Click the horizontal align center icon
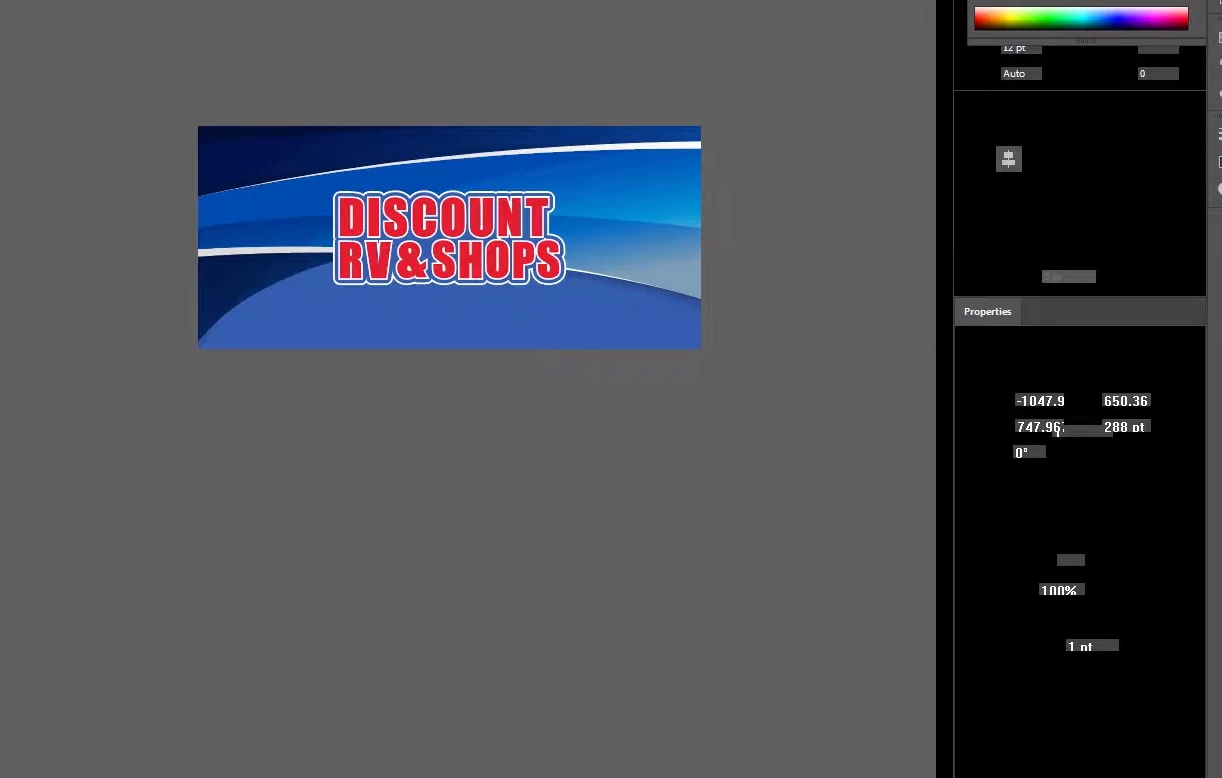This screenshot has width=1222, height=778. tap(1009, 159)
